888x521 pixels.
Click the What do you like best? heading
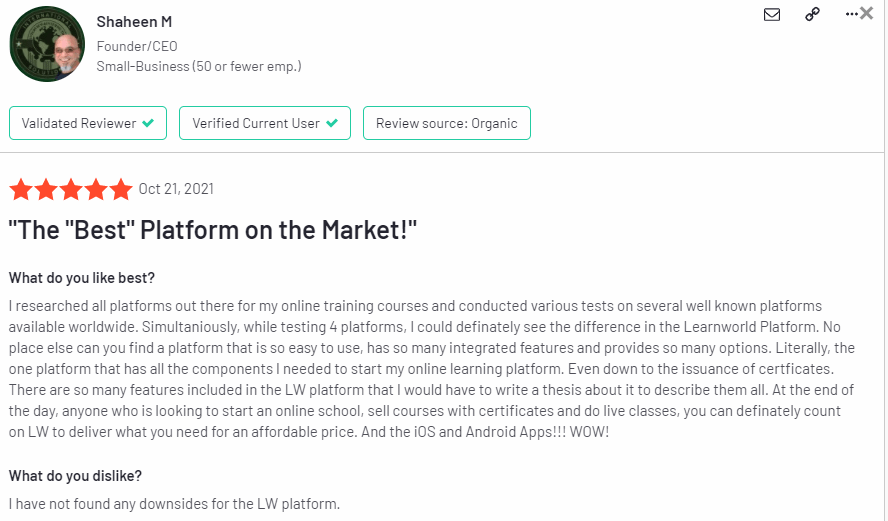(82, 278)
